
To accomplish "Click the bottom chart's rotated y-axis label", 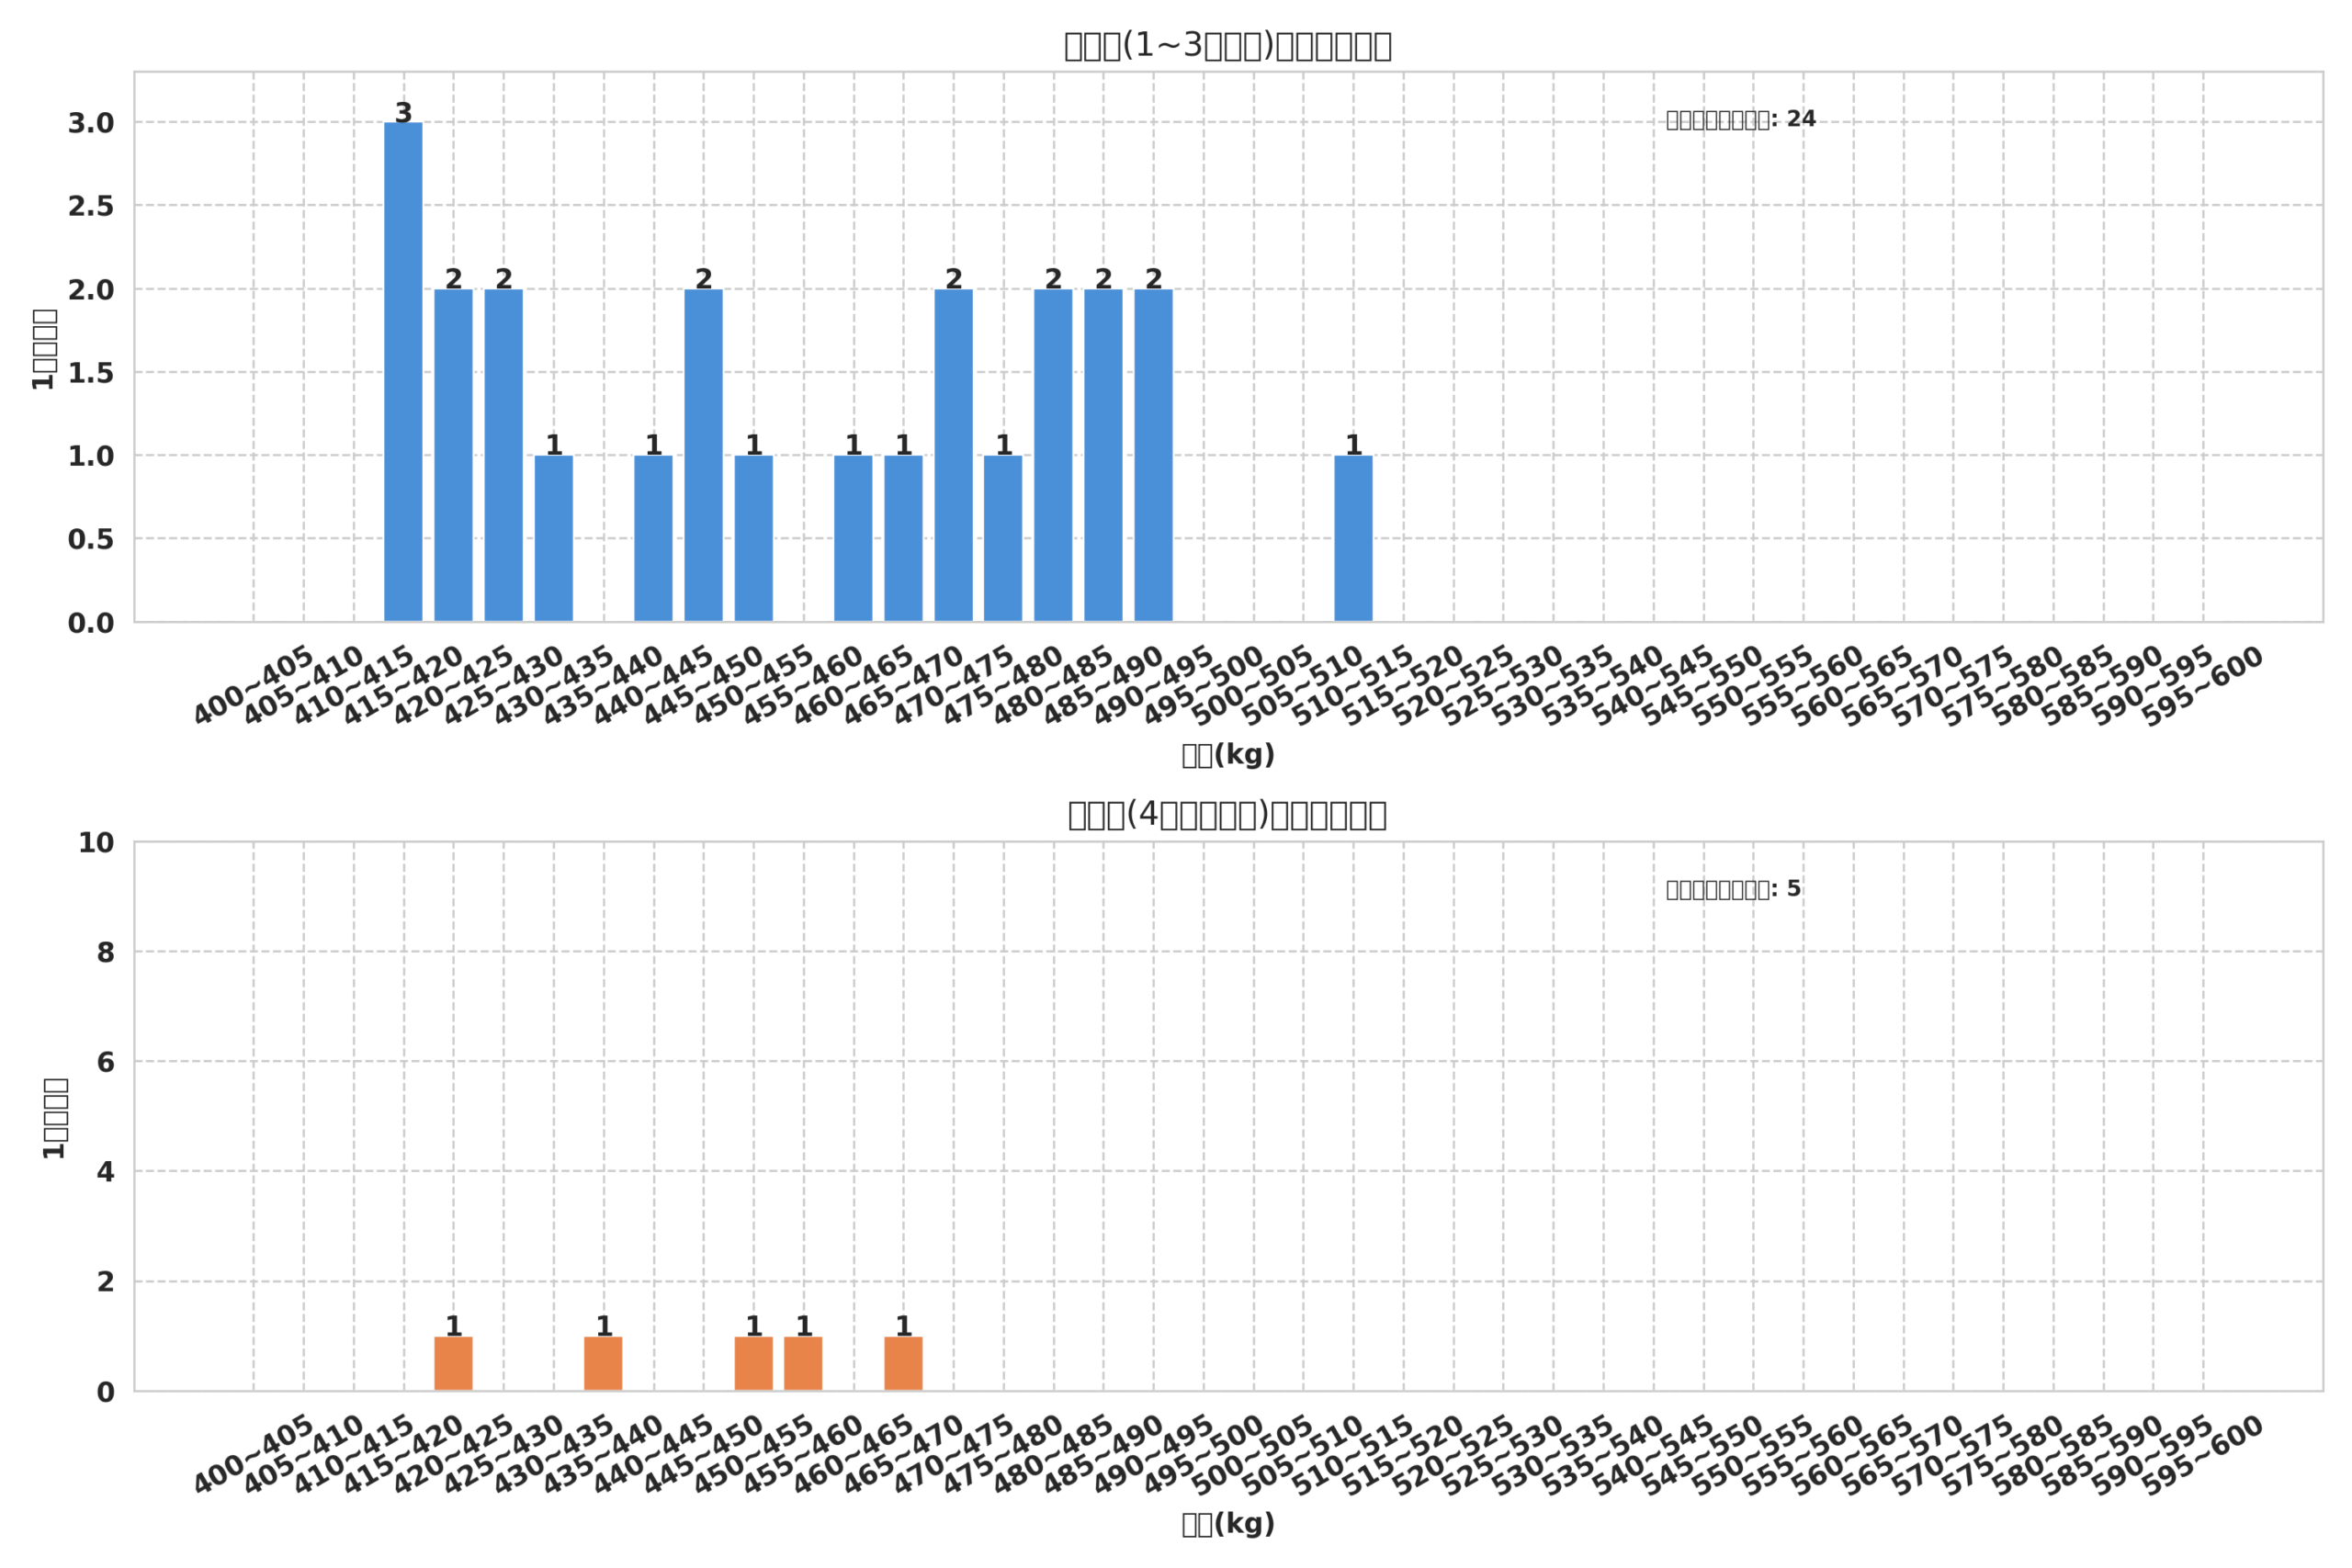I will point(54,1118).
